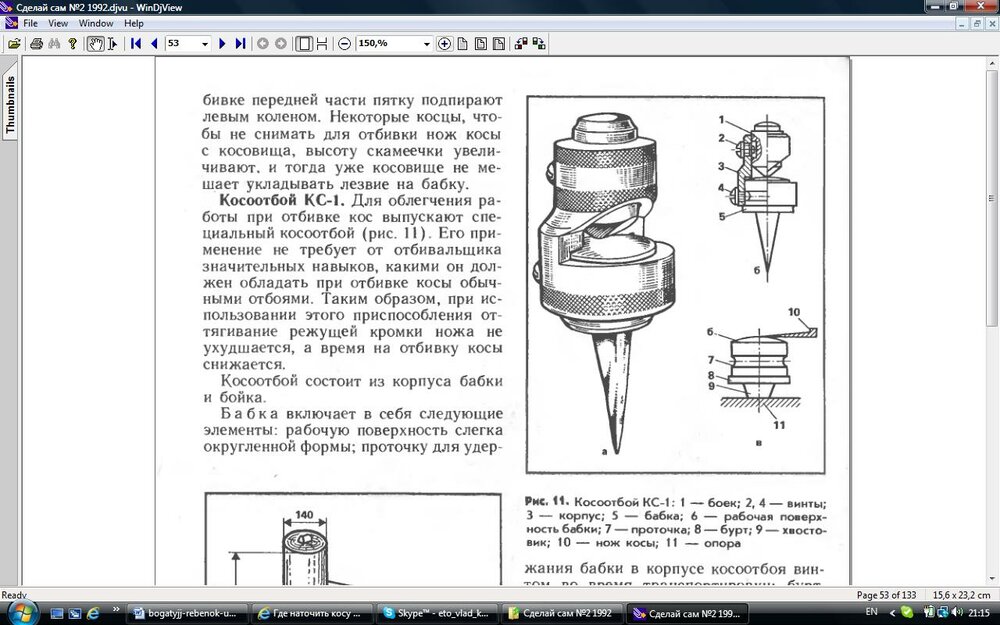Go to the next page
Image resolution: width=1000 pixels, height=625 pixels.
[222, 43]
